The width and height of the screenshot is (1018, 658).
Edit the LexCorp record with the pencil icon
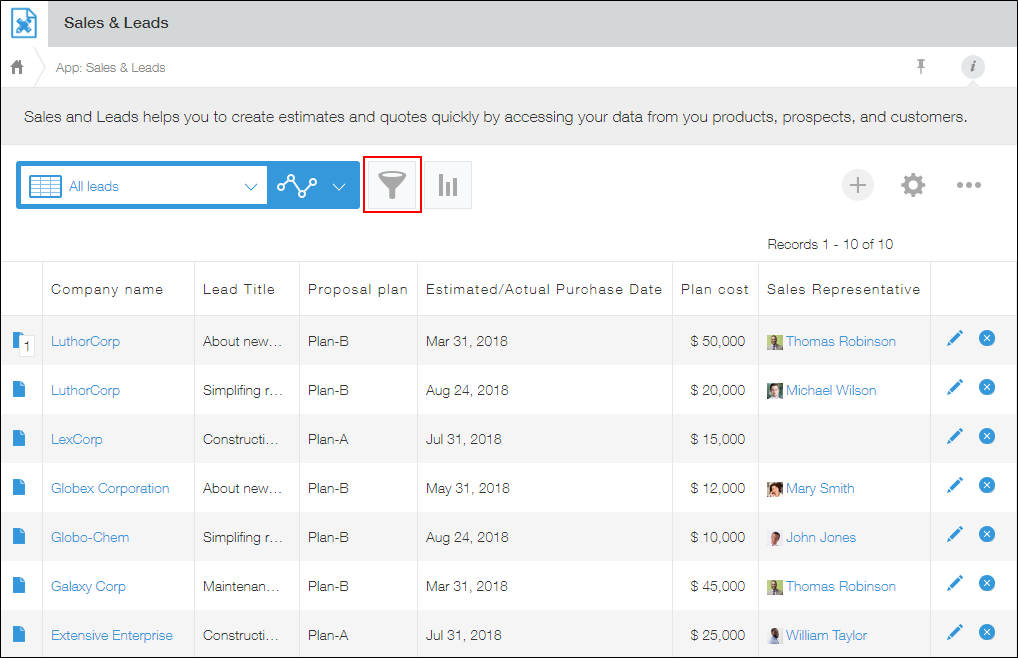pyautogui.click(x=954, y=436)
